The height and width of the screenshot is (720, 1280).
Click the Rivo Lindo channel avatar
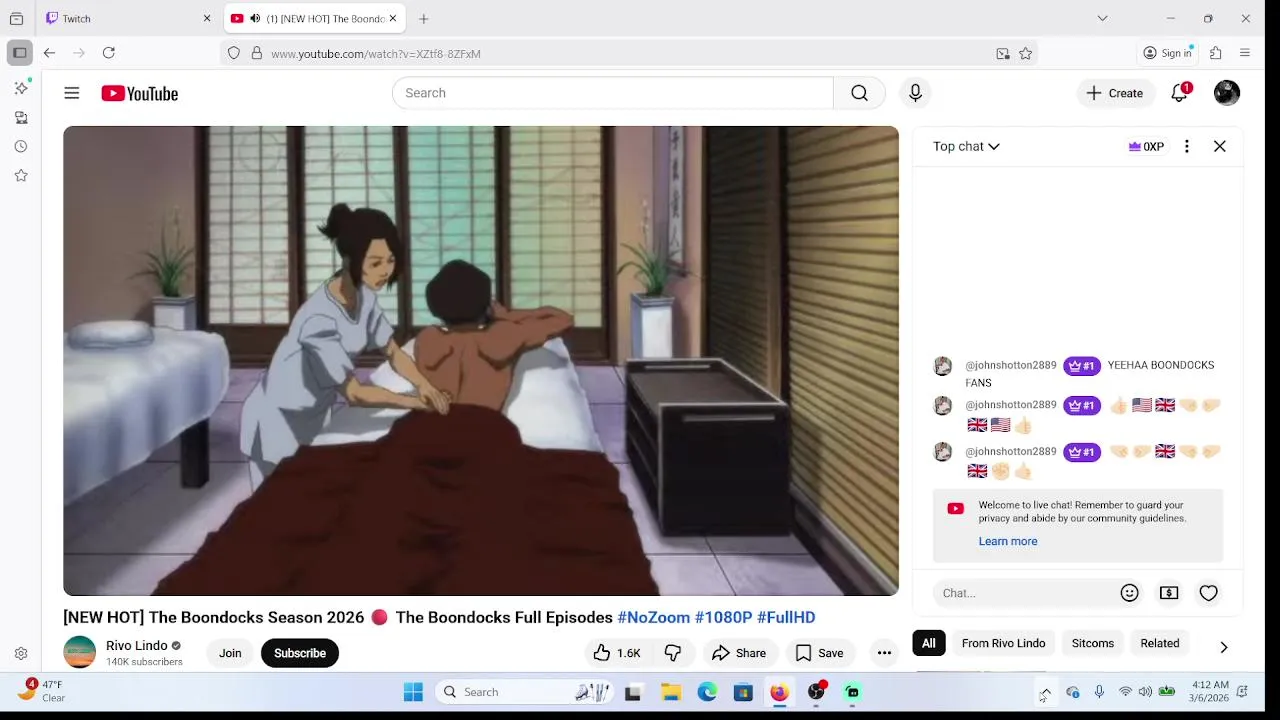(80, 652)
